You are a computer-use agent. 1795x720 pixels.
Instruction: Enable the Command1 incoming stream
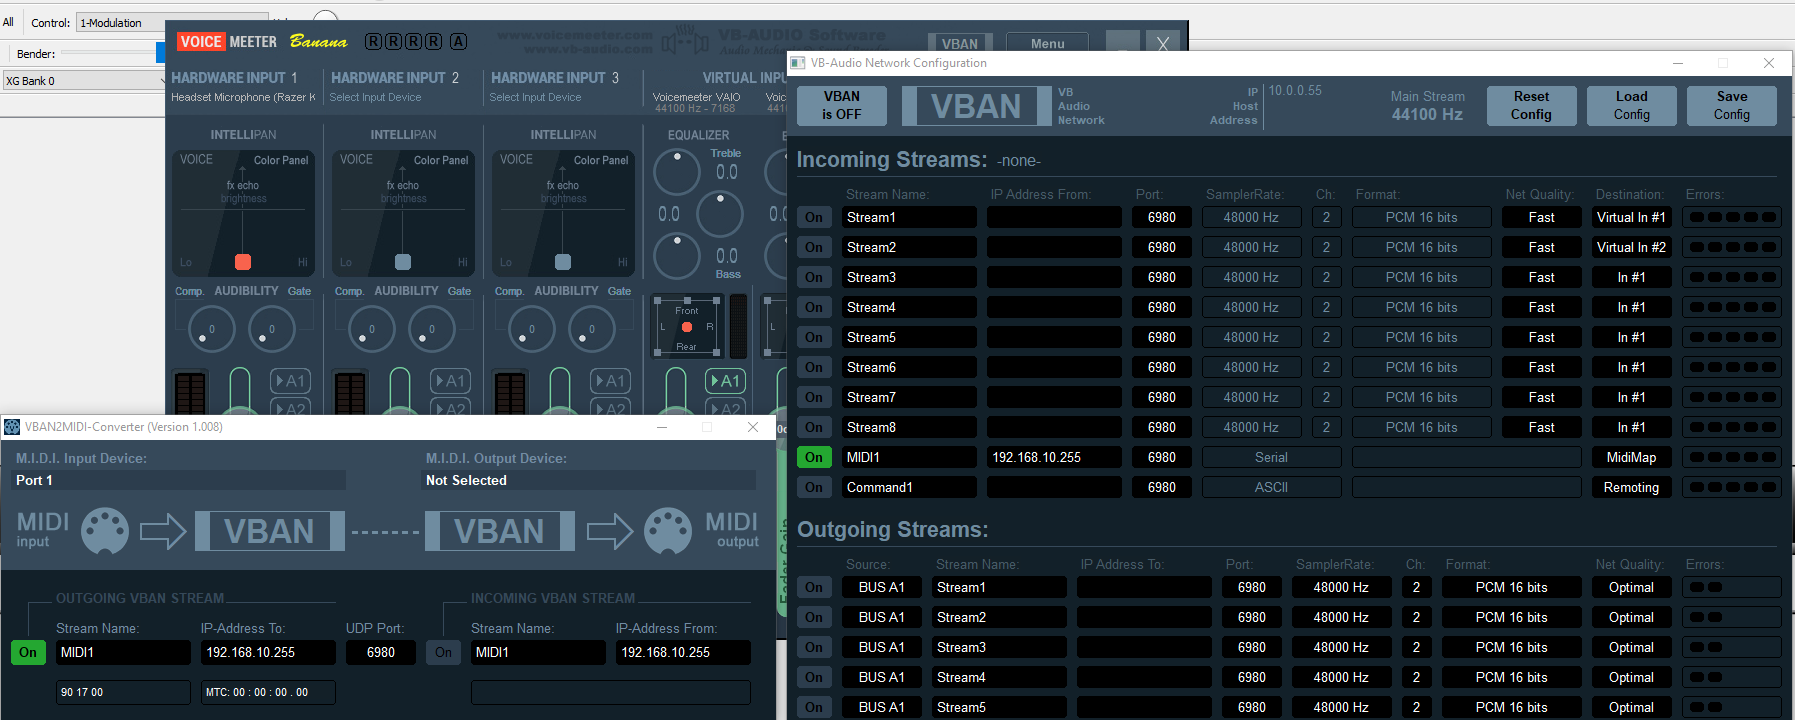coord(814,487)
